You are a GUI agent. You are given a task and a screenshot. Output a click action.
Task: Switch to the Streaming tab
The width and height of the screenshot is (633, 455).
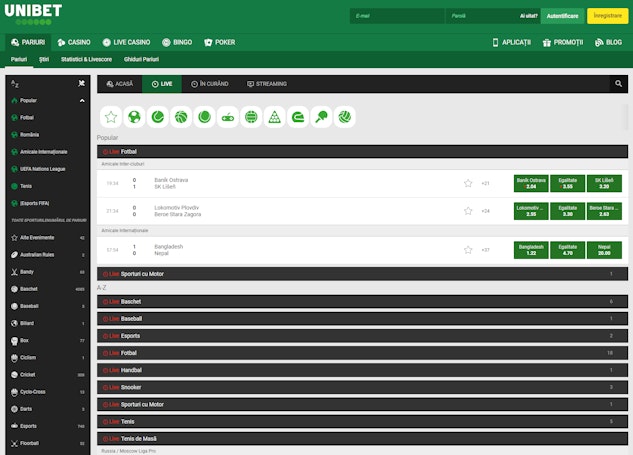point(267,84)
